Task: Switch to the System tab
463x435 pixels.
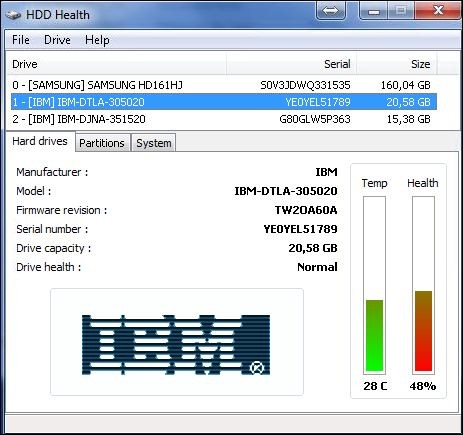Action: click(x=154, y=143)
